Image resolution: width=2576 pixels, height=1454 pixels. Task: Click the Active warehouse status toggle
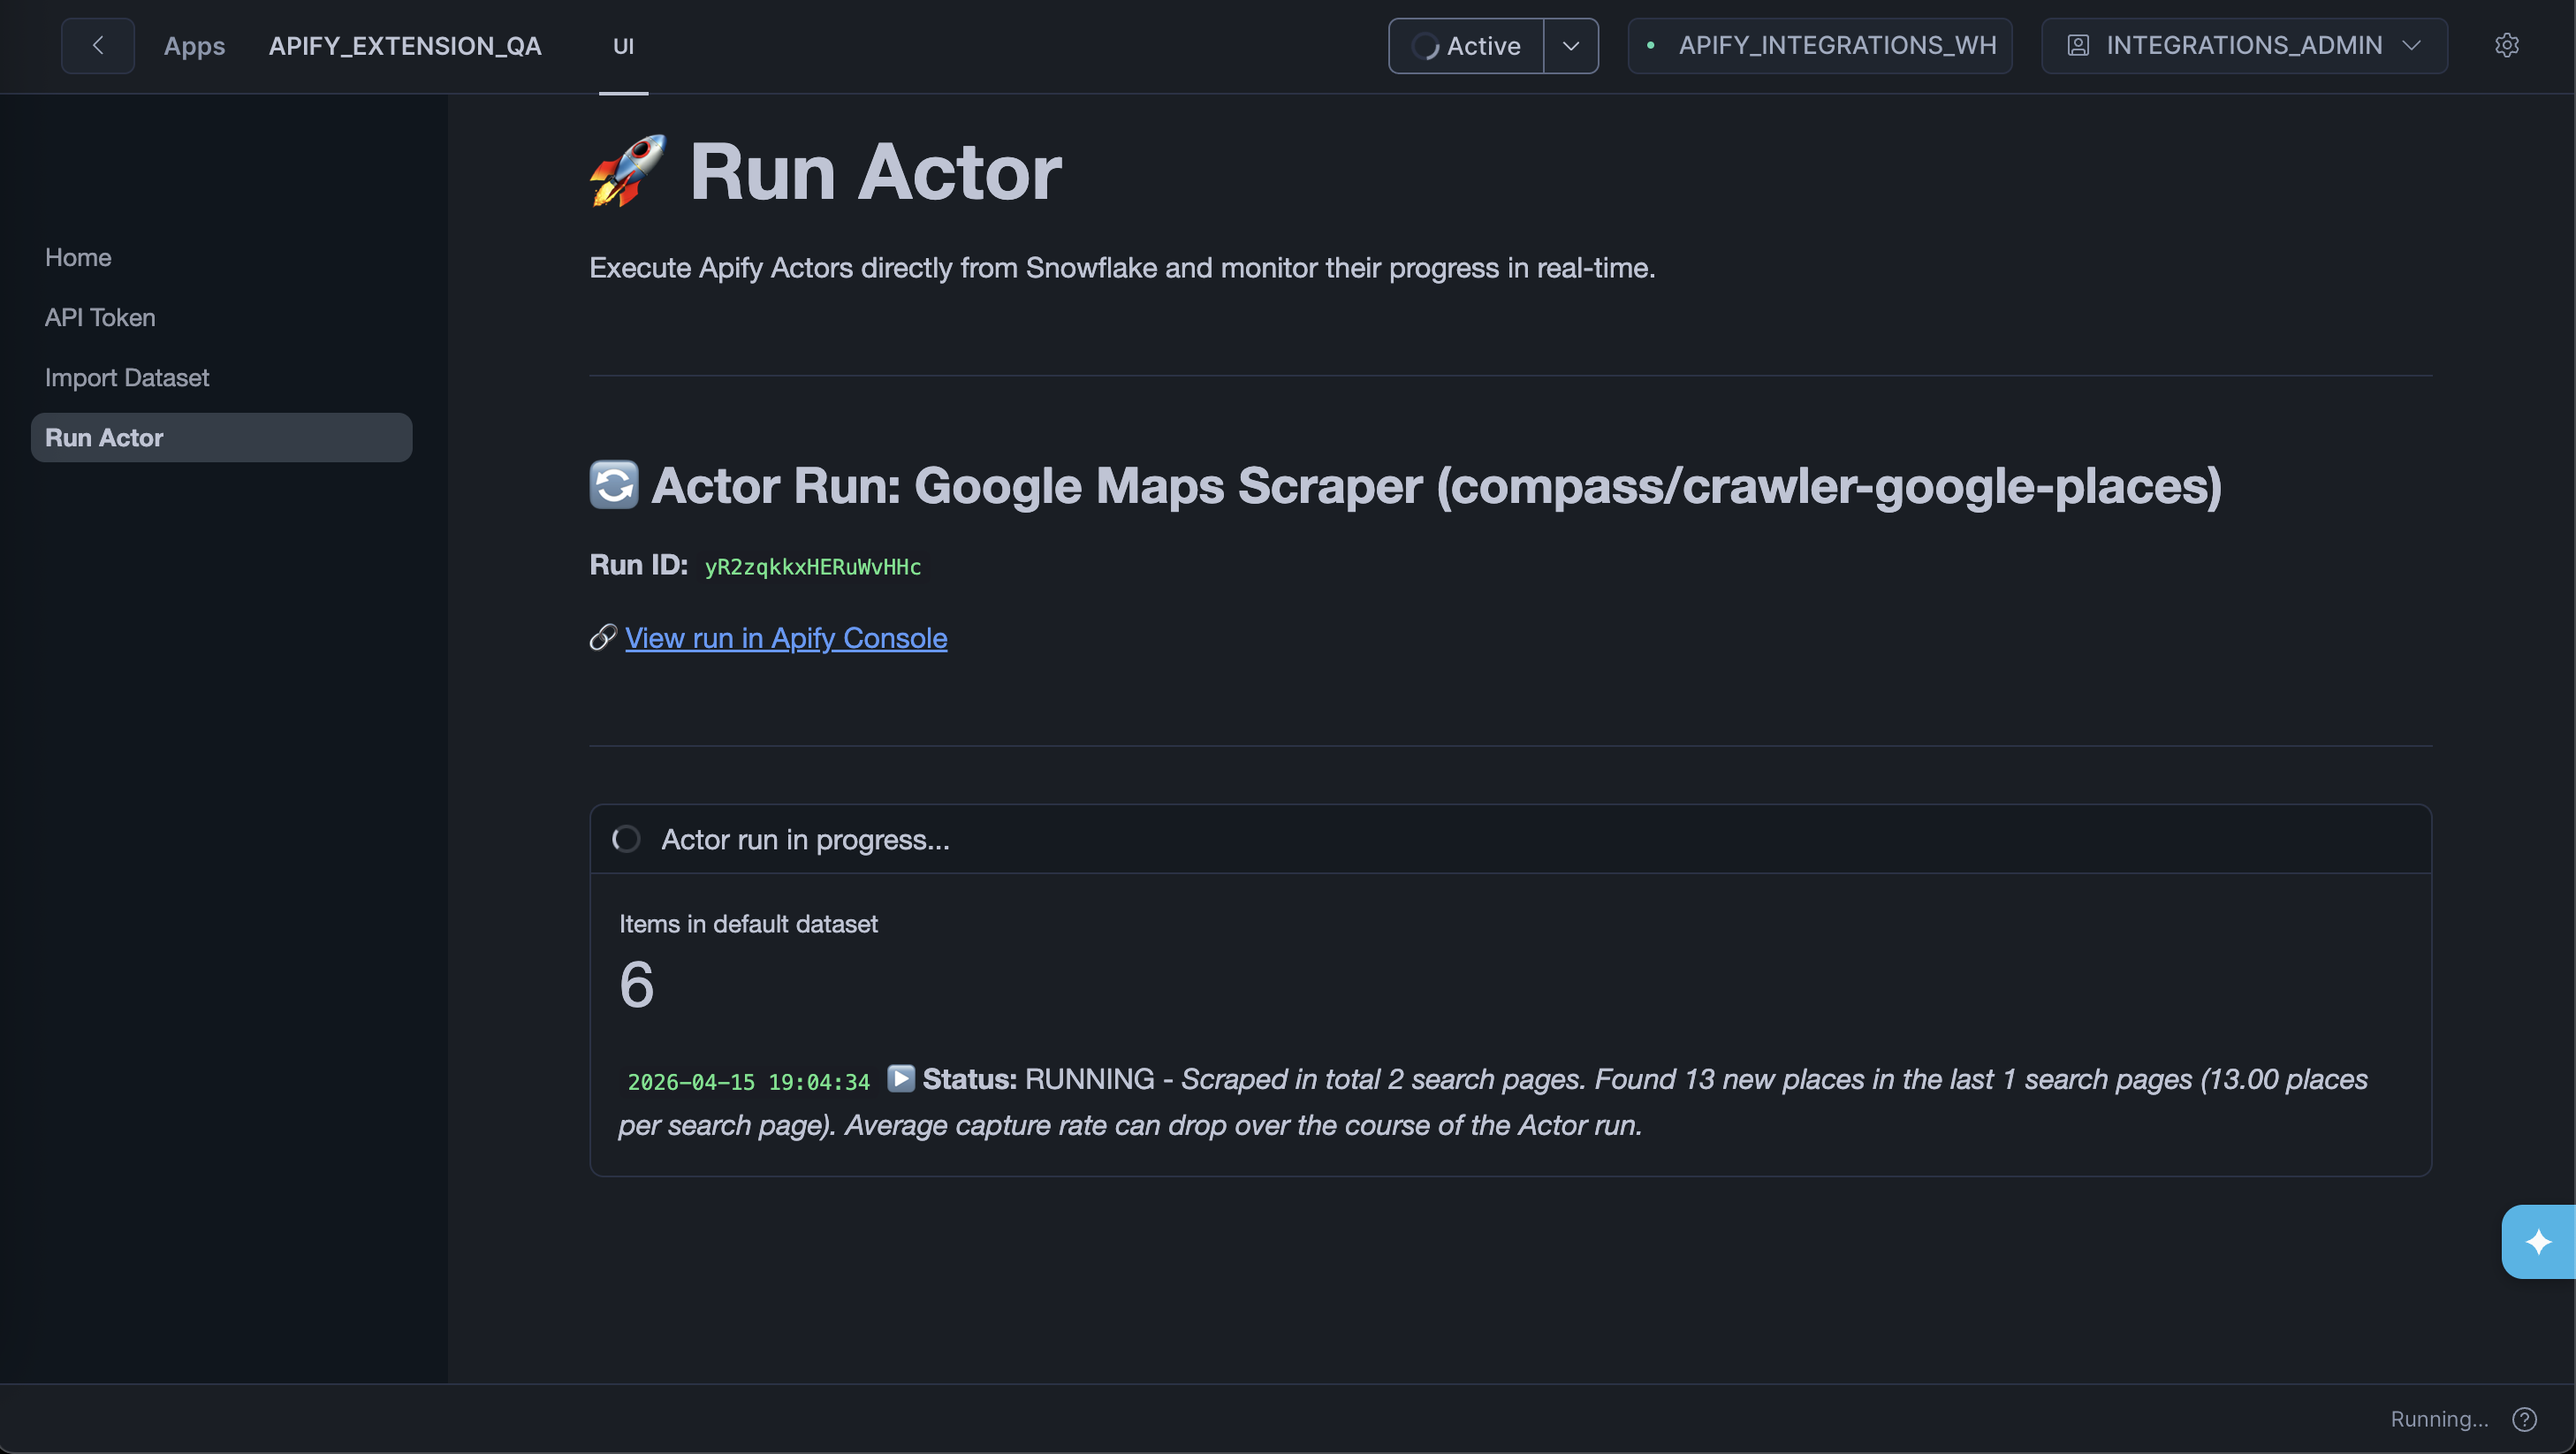click(x=1466, y=45)
